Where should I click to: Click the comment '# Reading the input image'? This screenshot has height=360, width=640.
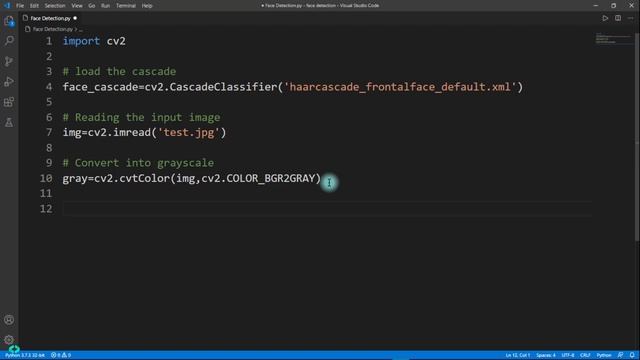click(x=141, y=117)
